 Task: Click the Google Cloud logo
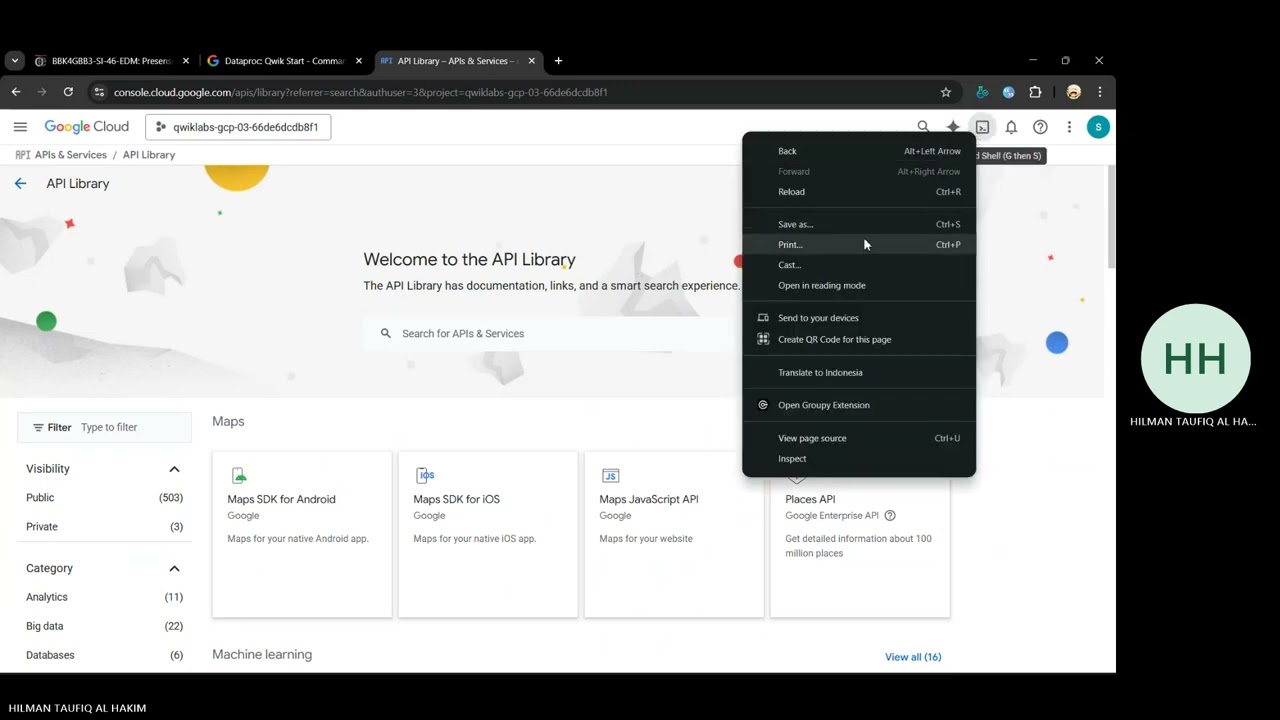pyautogui.click(x=86, y=127)
